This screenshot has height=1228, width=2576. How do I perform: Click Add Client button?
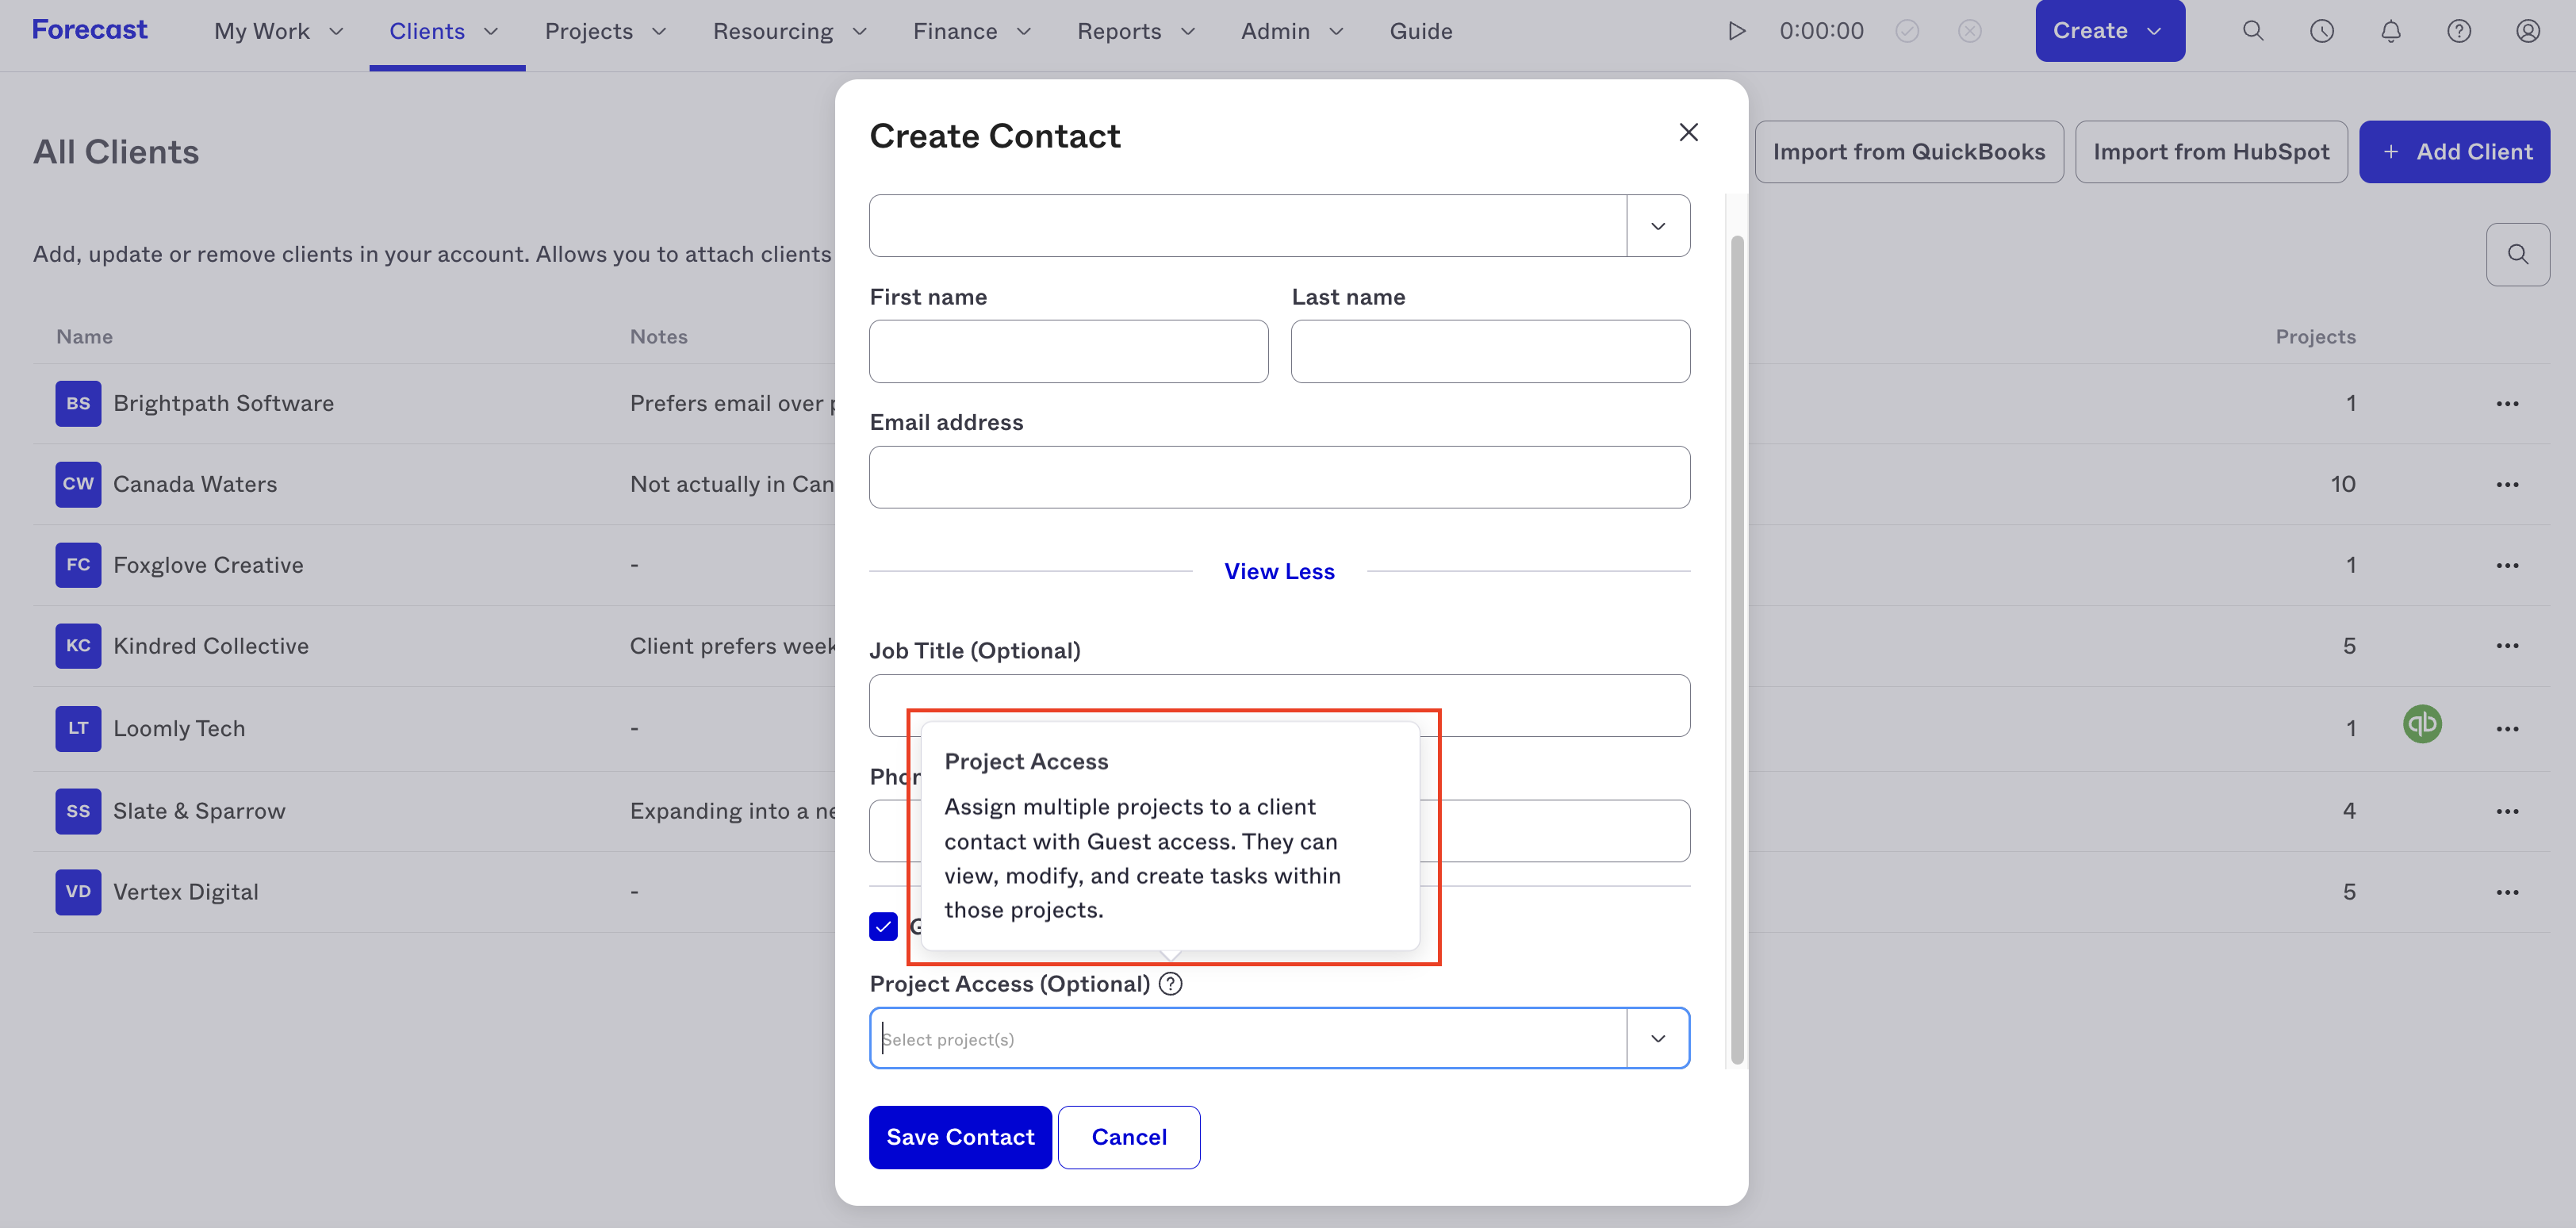[x=2454, y=152]
